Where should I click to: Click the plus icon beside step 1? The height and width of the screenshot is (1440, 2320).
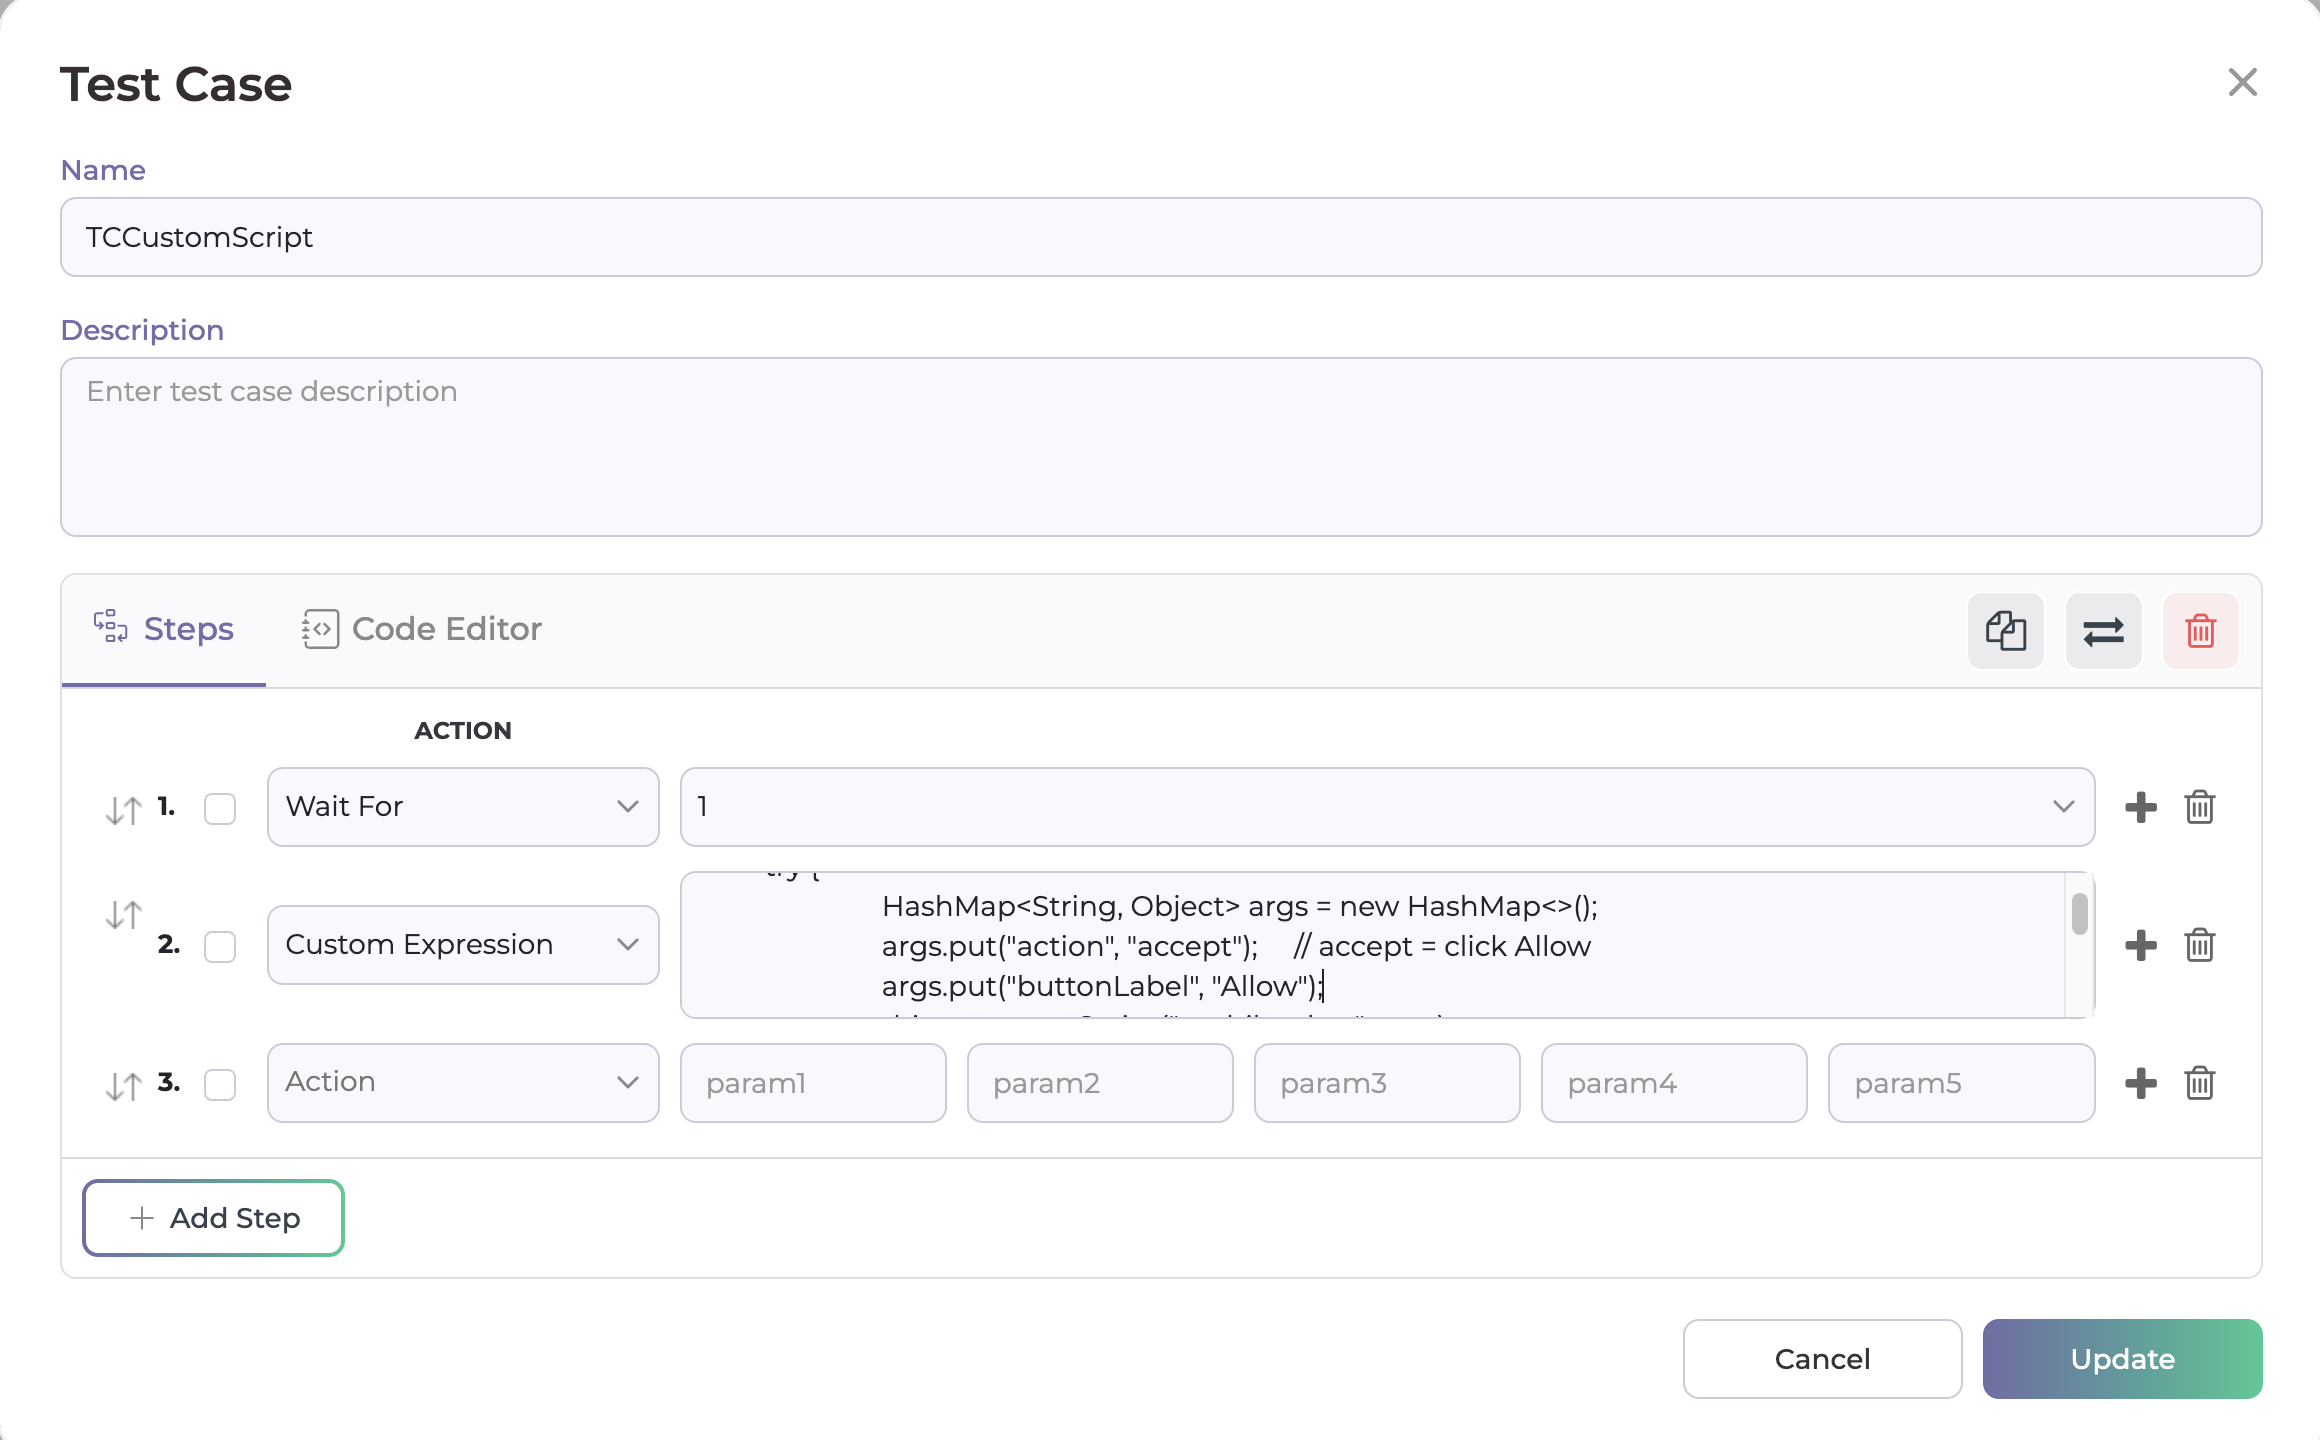click(2140, 807)
